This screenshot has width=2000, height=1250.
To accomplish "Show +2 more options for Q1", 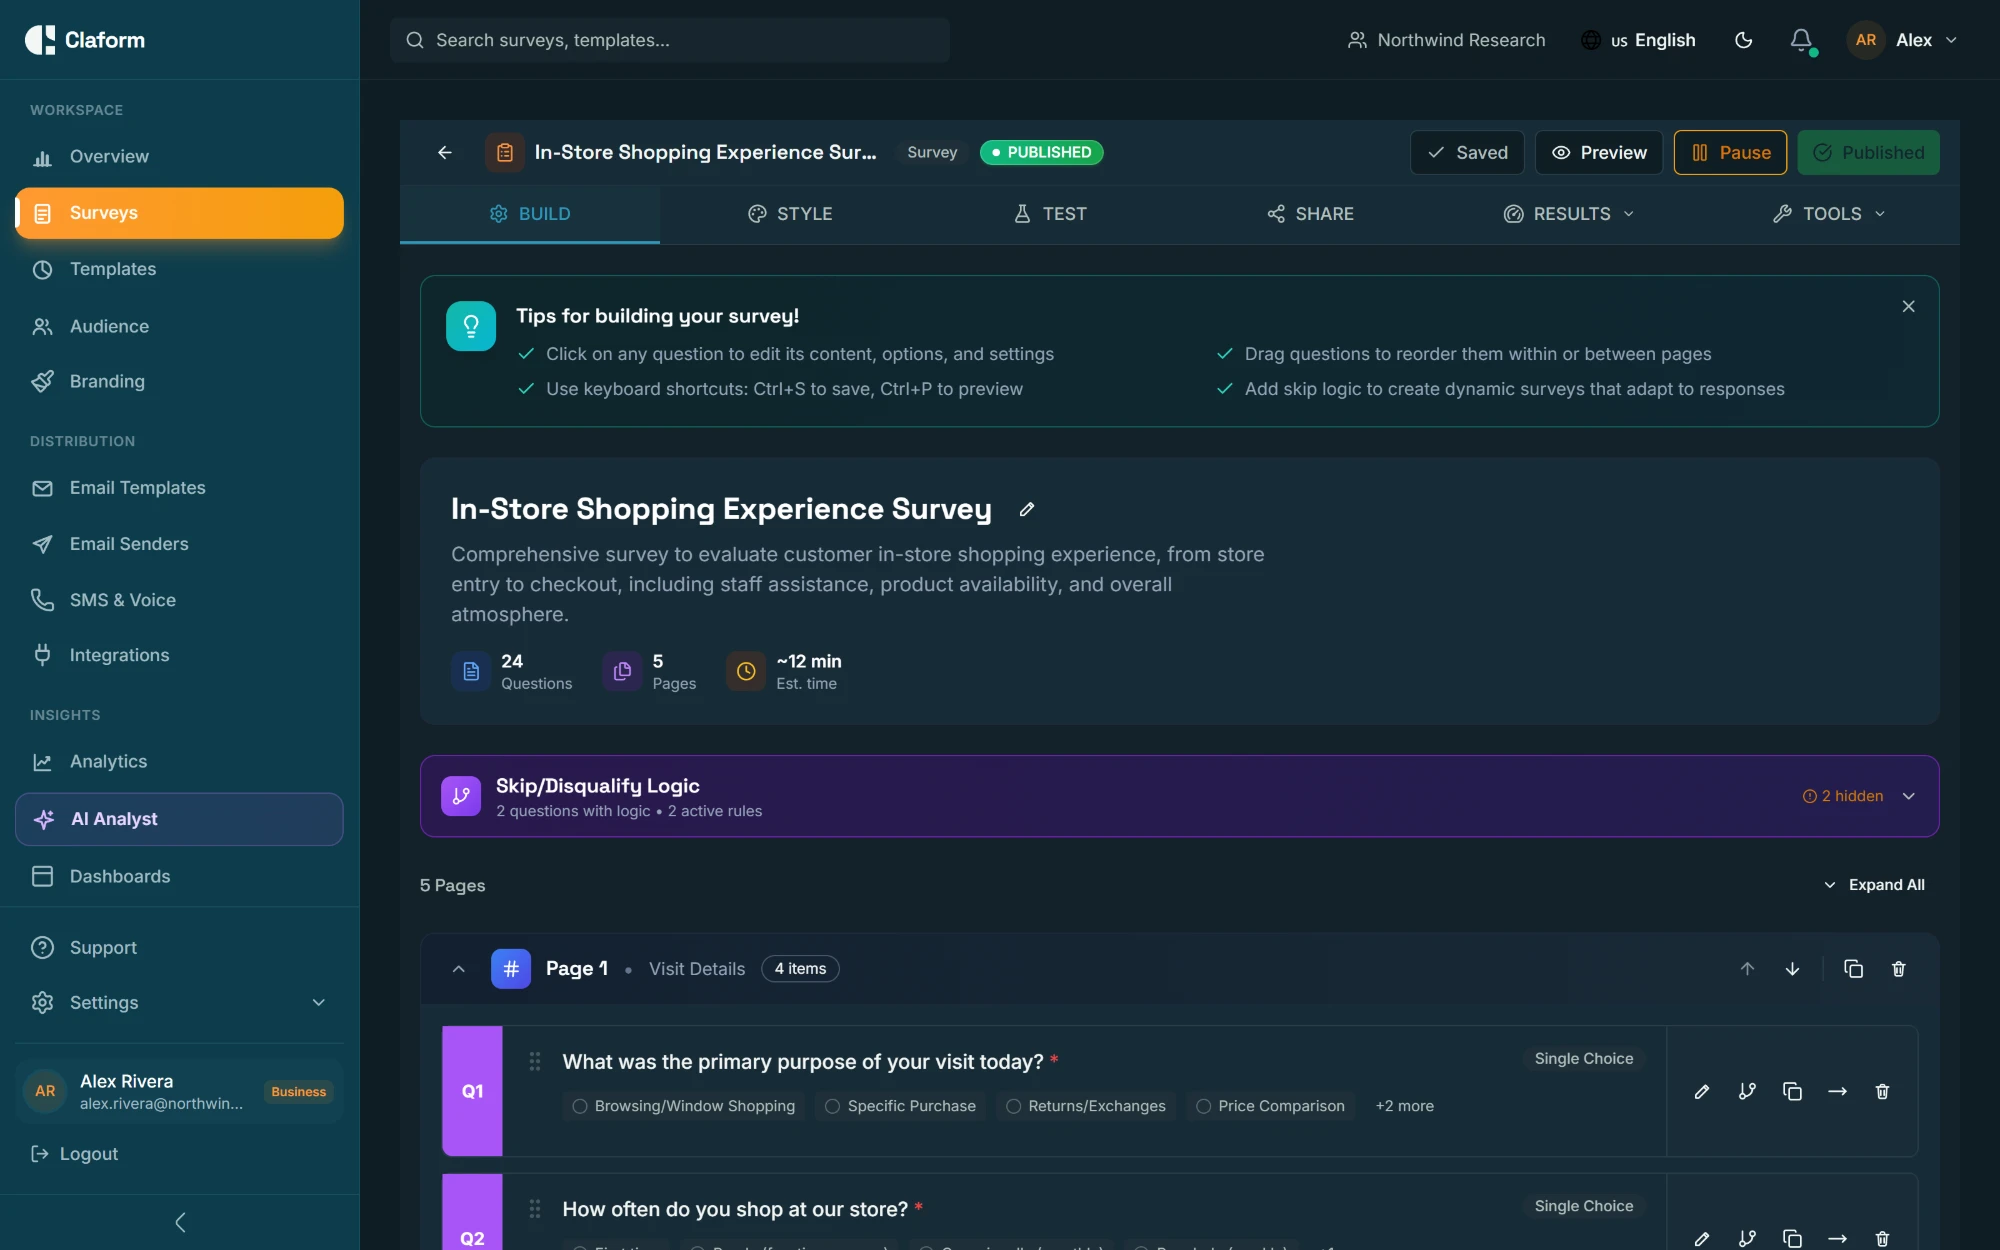I will pyautogui.click(x=1405, y=1106).
